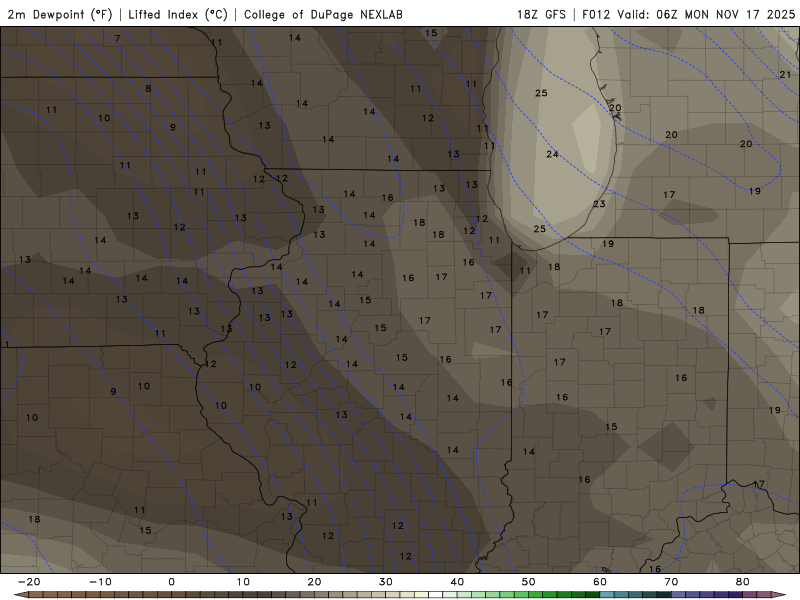This screenshot has height=600, width=800.
Task: Click the '40' label on the color scale
Action: tap(457, 582)
